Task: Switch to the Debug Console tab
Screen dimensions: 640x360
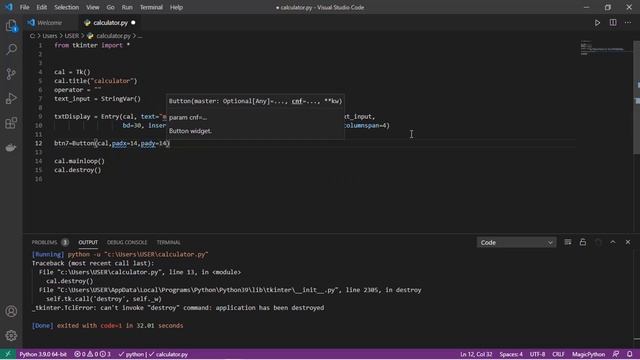Action: tap(127, 242)
